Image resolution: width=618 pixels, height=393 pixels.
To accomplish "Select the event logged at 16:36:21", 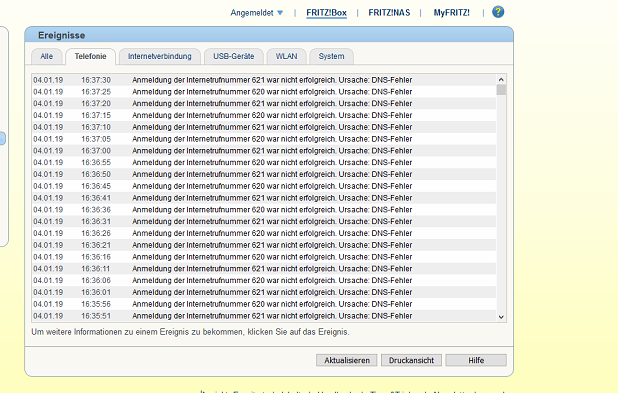I will point(264,245).
